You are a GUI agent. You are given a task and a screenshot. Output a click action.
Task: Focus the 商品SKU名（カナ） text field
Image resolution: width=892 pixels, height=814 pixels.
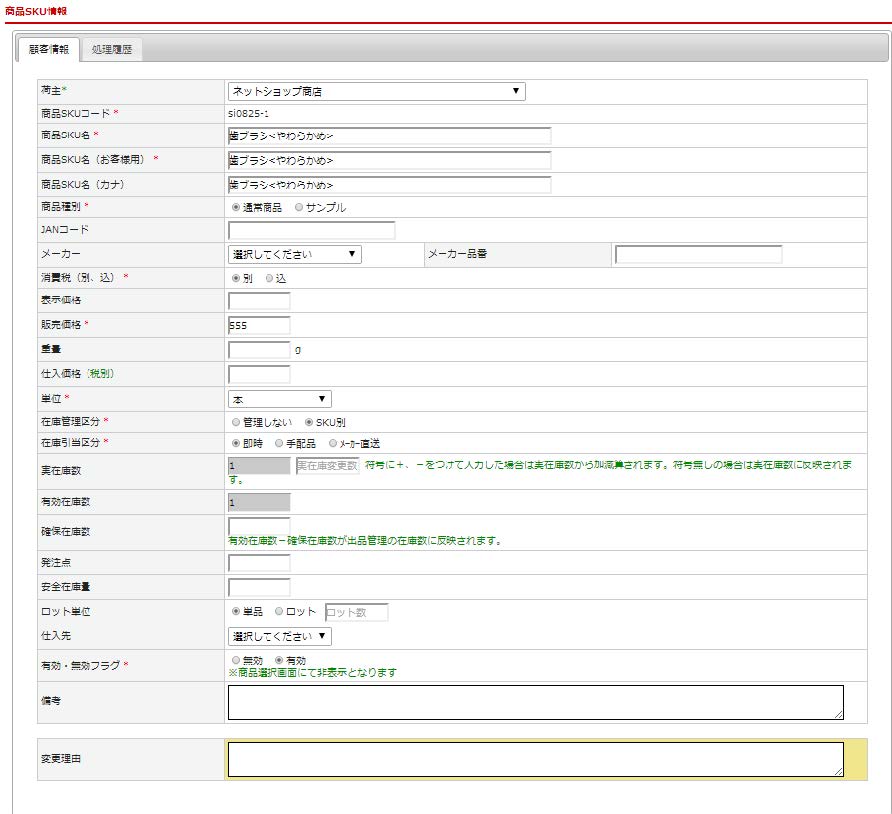coord(389,185)
